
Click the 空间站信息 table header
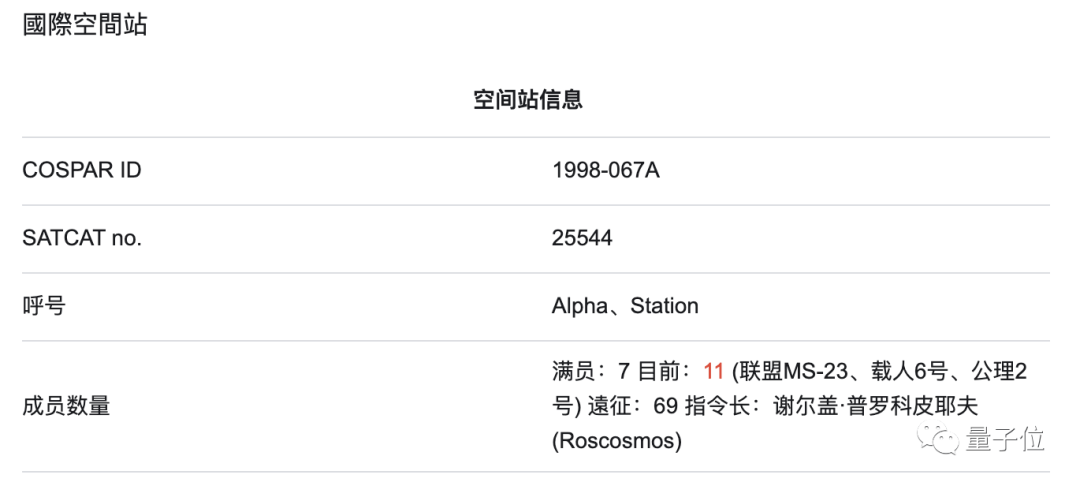[528, 99]
